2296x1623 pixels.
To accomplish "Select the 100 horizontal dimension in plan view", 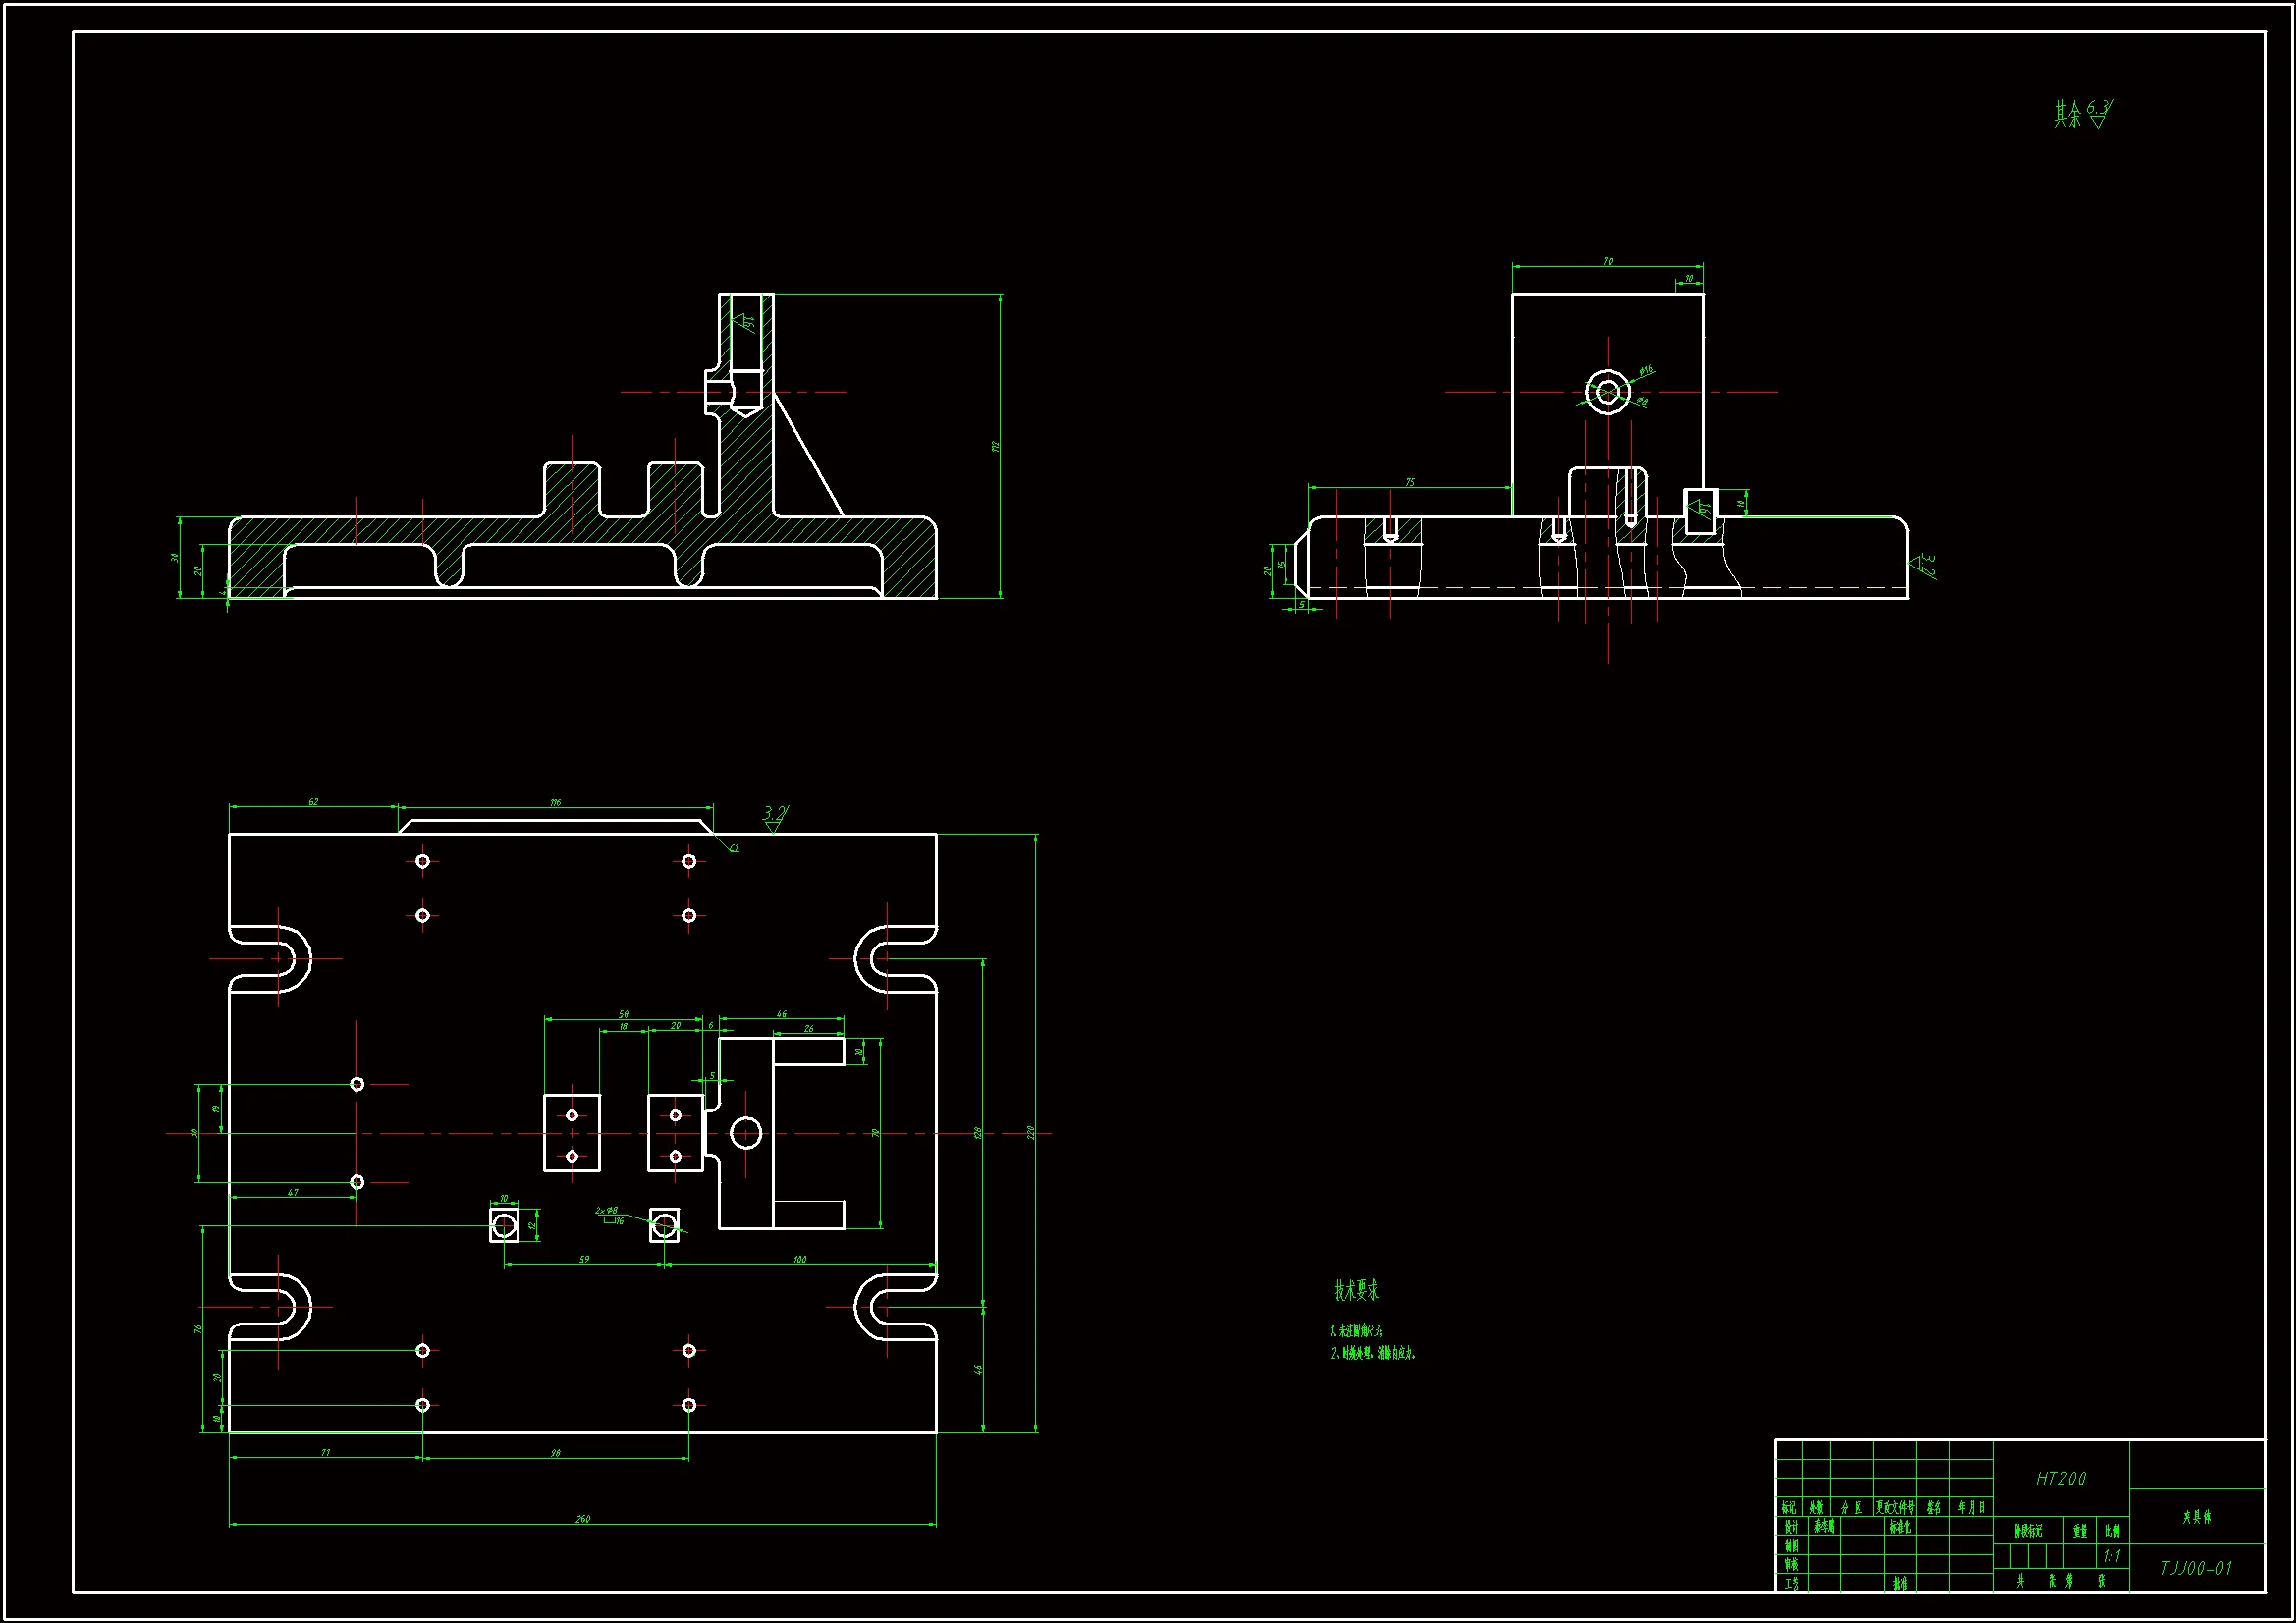I will [800, 1259].
